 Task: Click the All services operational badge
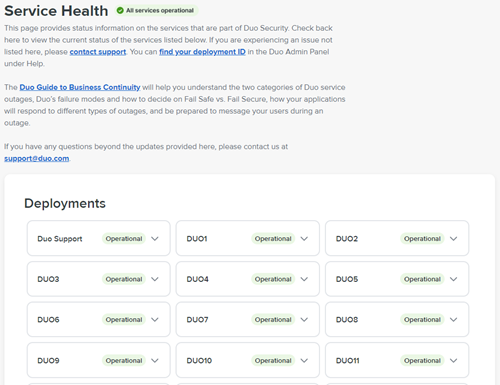click(x=156, y=11)
